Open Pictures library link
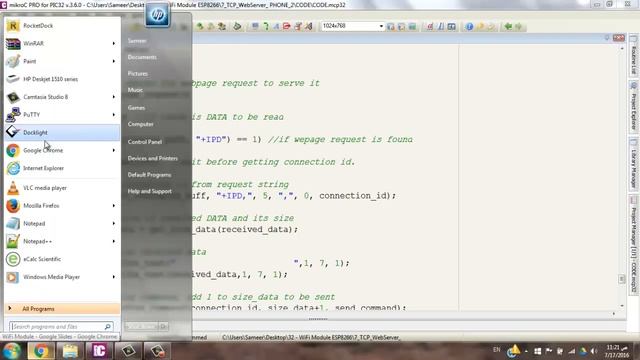This screenshot has height=360, width=640. point(138,73)
